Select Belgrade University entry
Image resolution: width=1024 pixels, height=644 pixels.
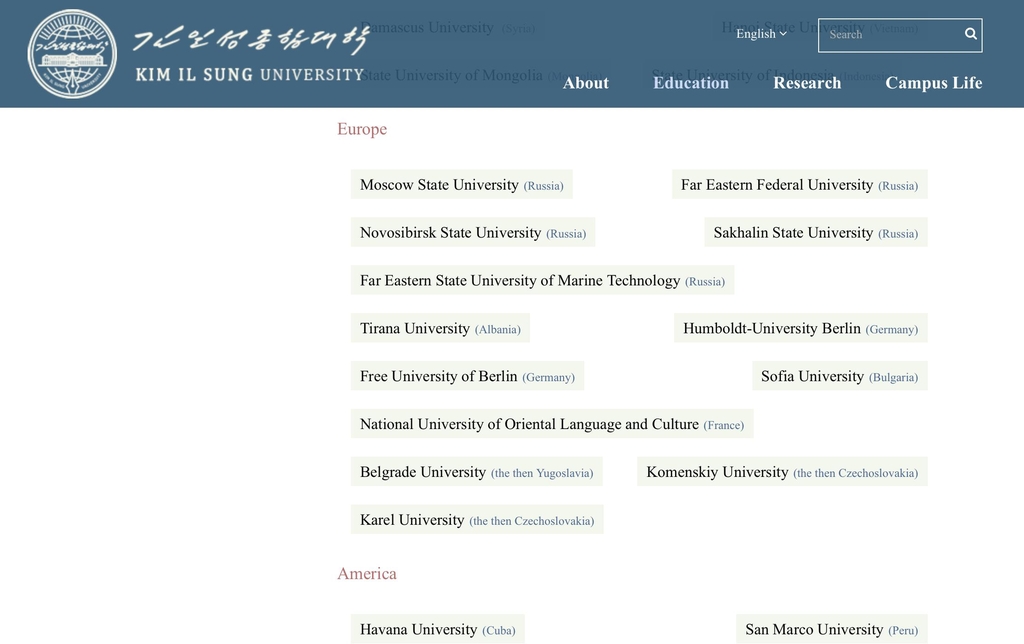(x=476, y=472)
